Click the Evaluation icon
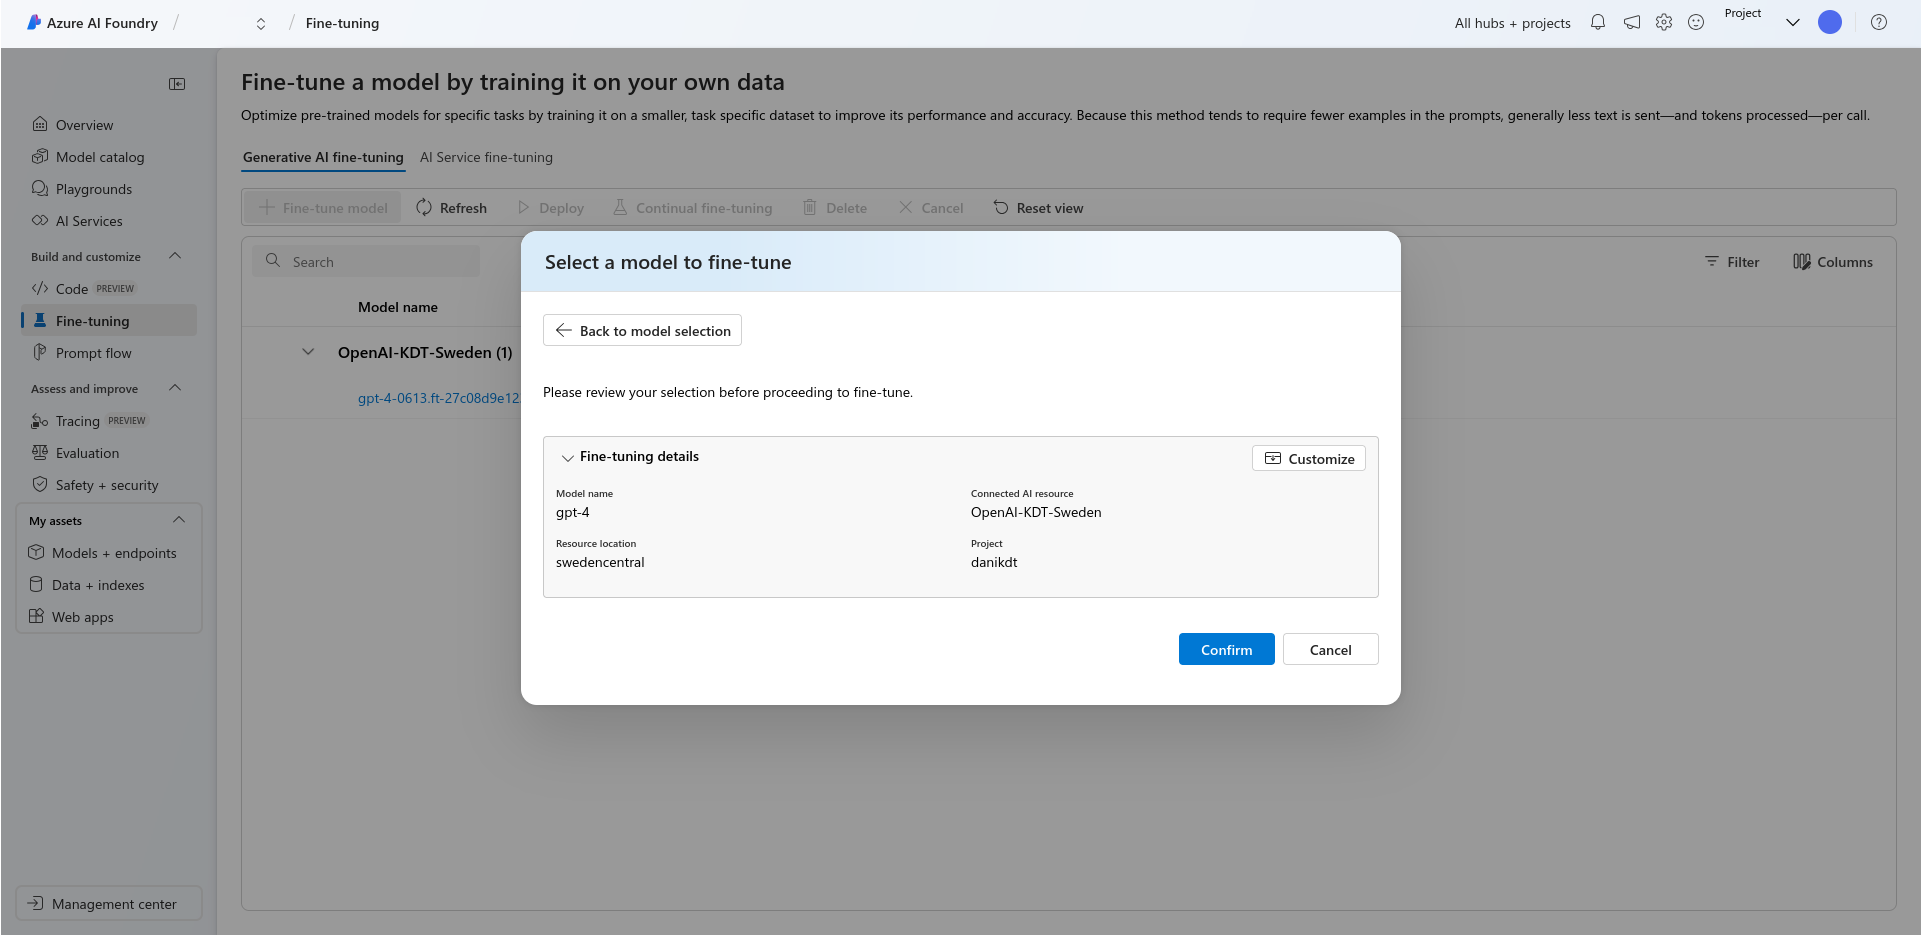Viewport: 1922px width, 936px height. point(40,453)
